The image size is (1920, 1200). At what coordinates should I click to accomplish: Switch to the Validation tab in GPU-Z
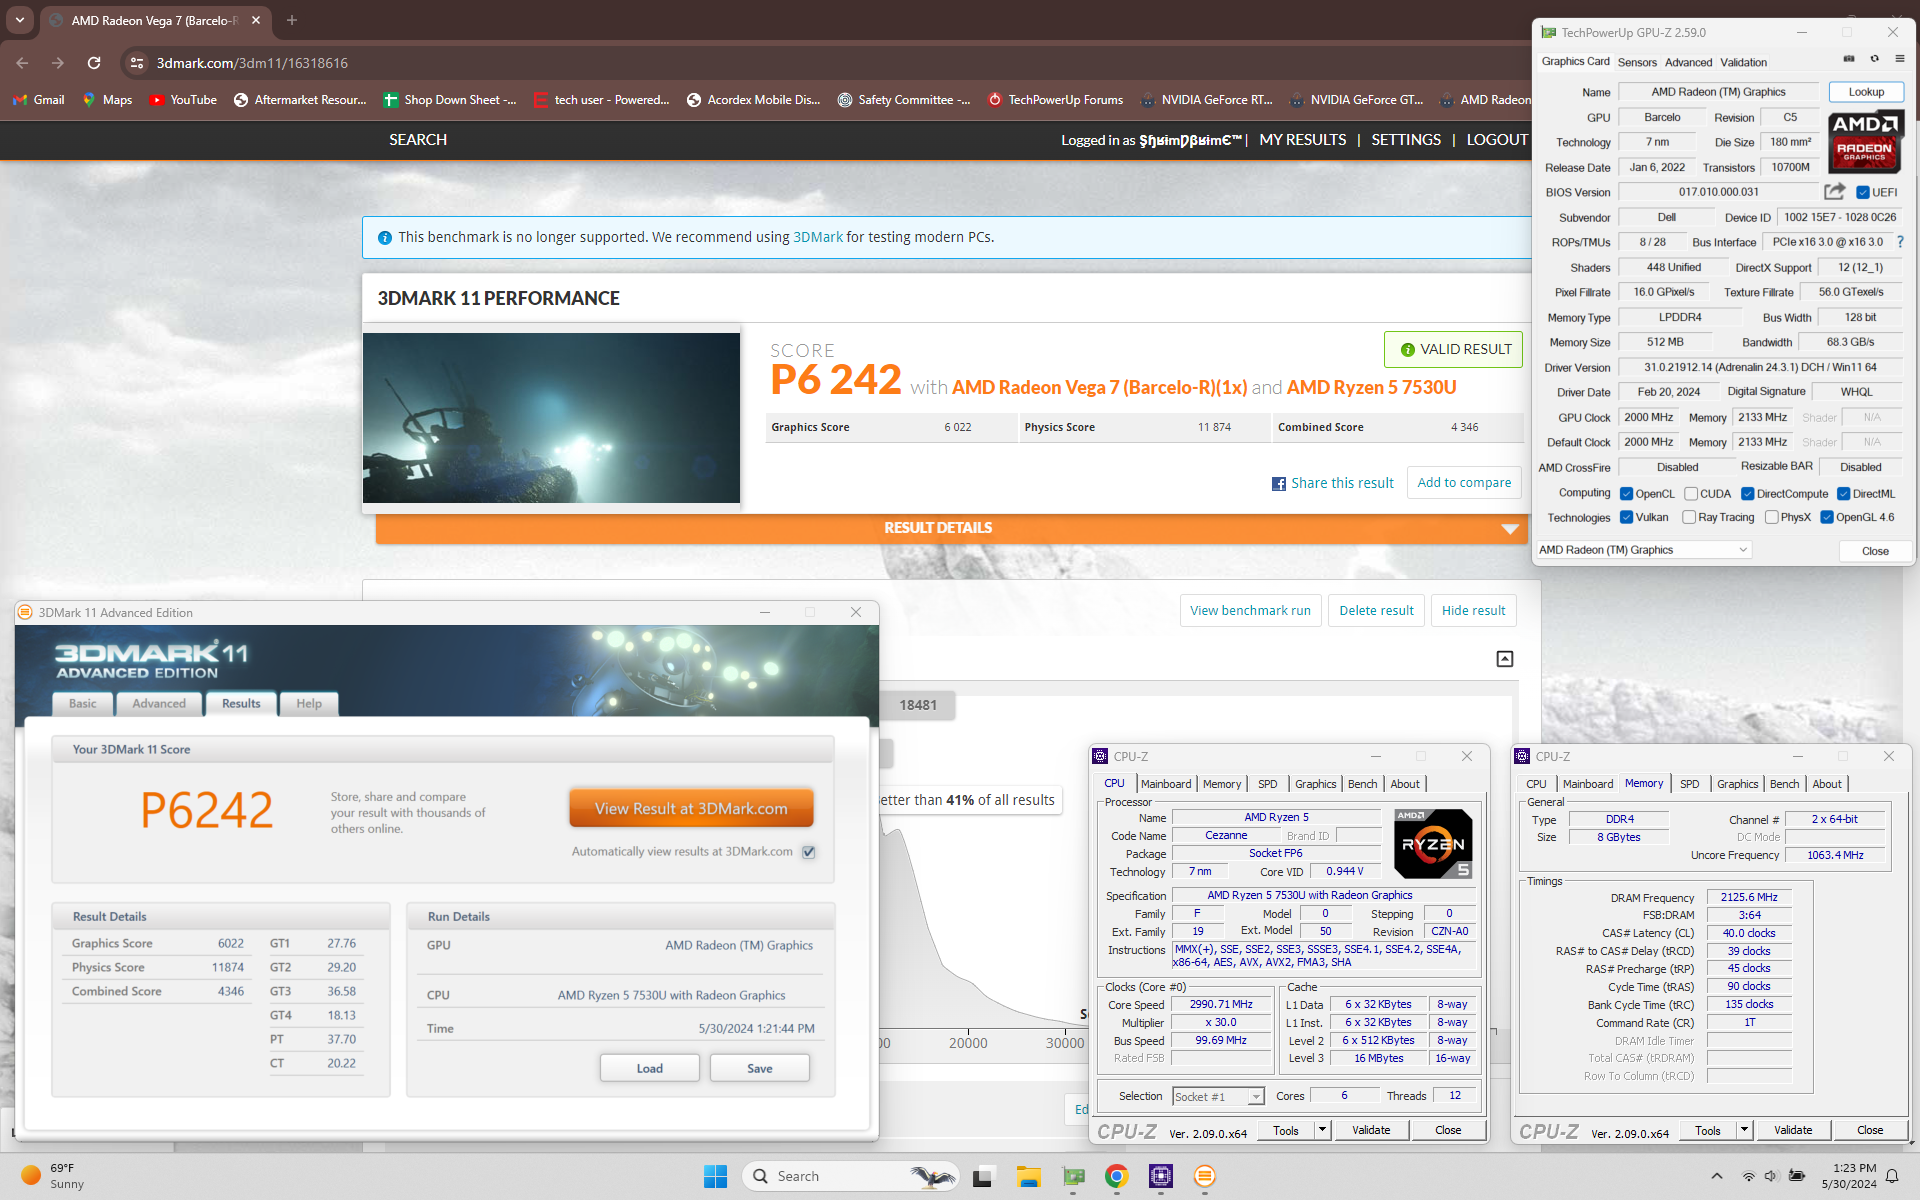[x=1743, y=62]
